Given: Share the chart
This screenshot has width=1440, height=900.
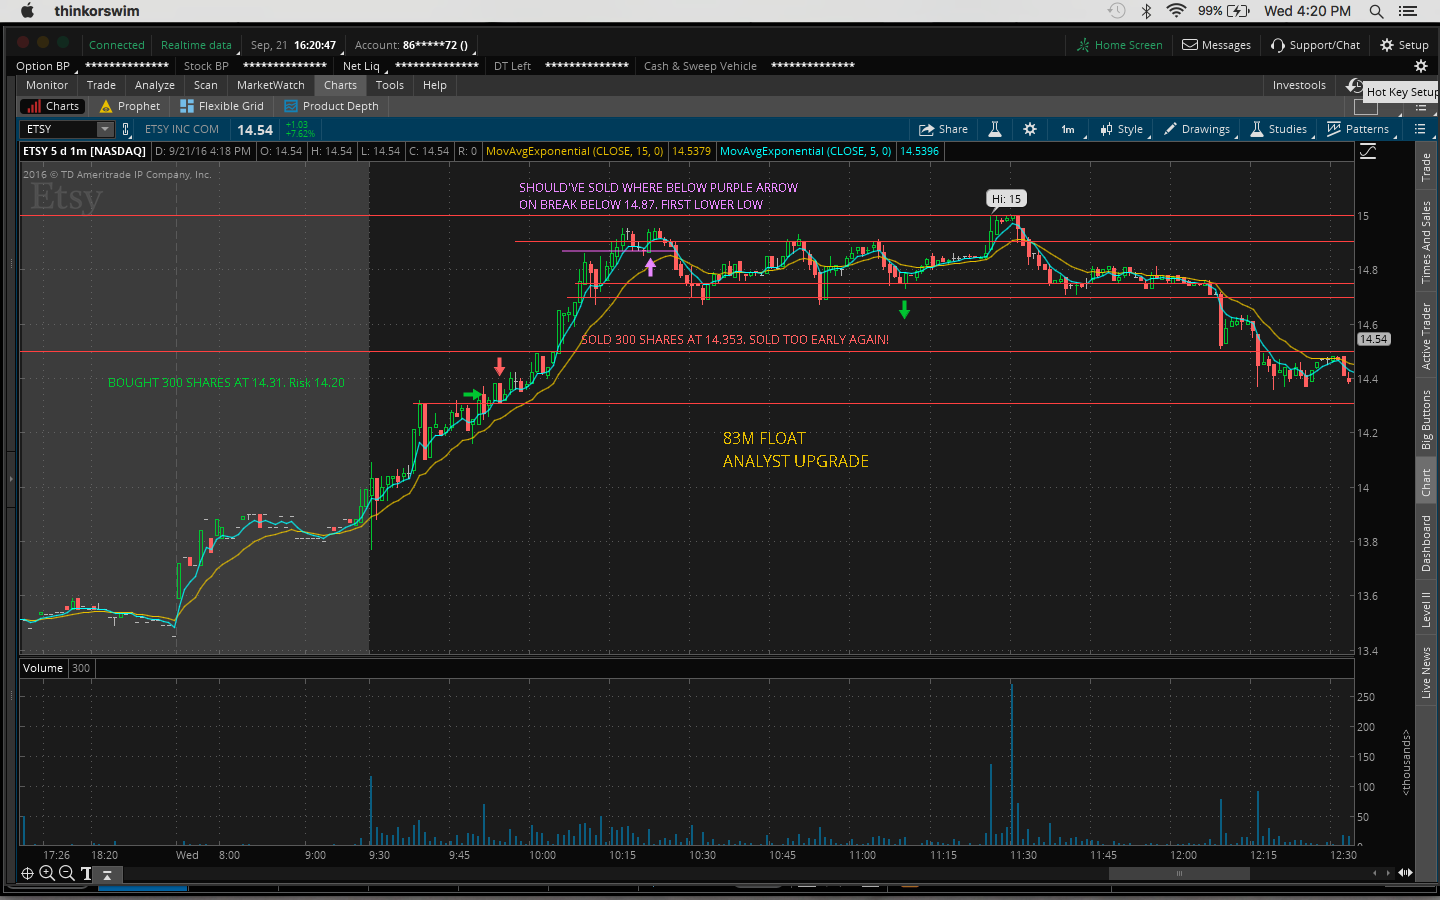Looking at the screenshot, I should pyautogui.click(x=943, y=129).
